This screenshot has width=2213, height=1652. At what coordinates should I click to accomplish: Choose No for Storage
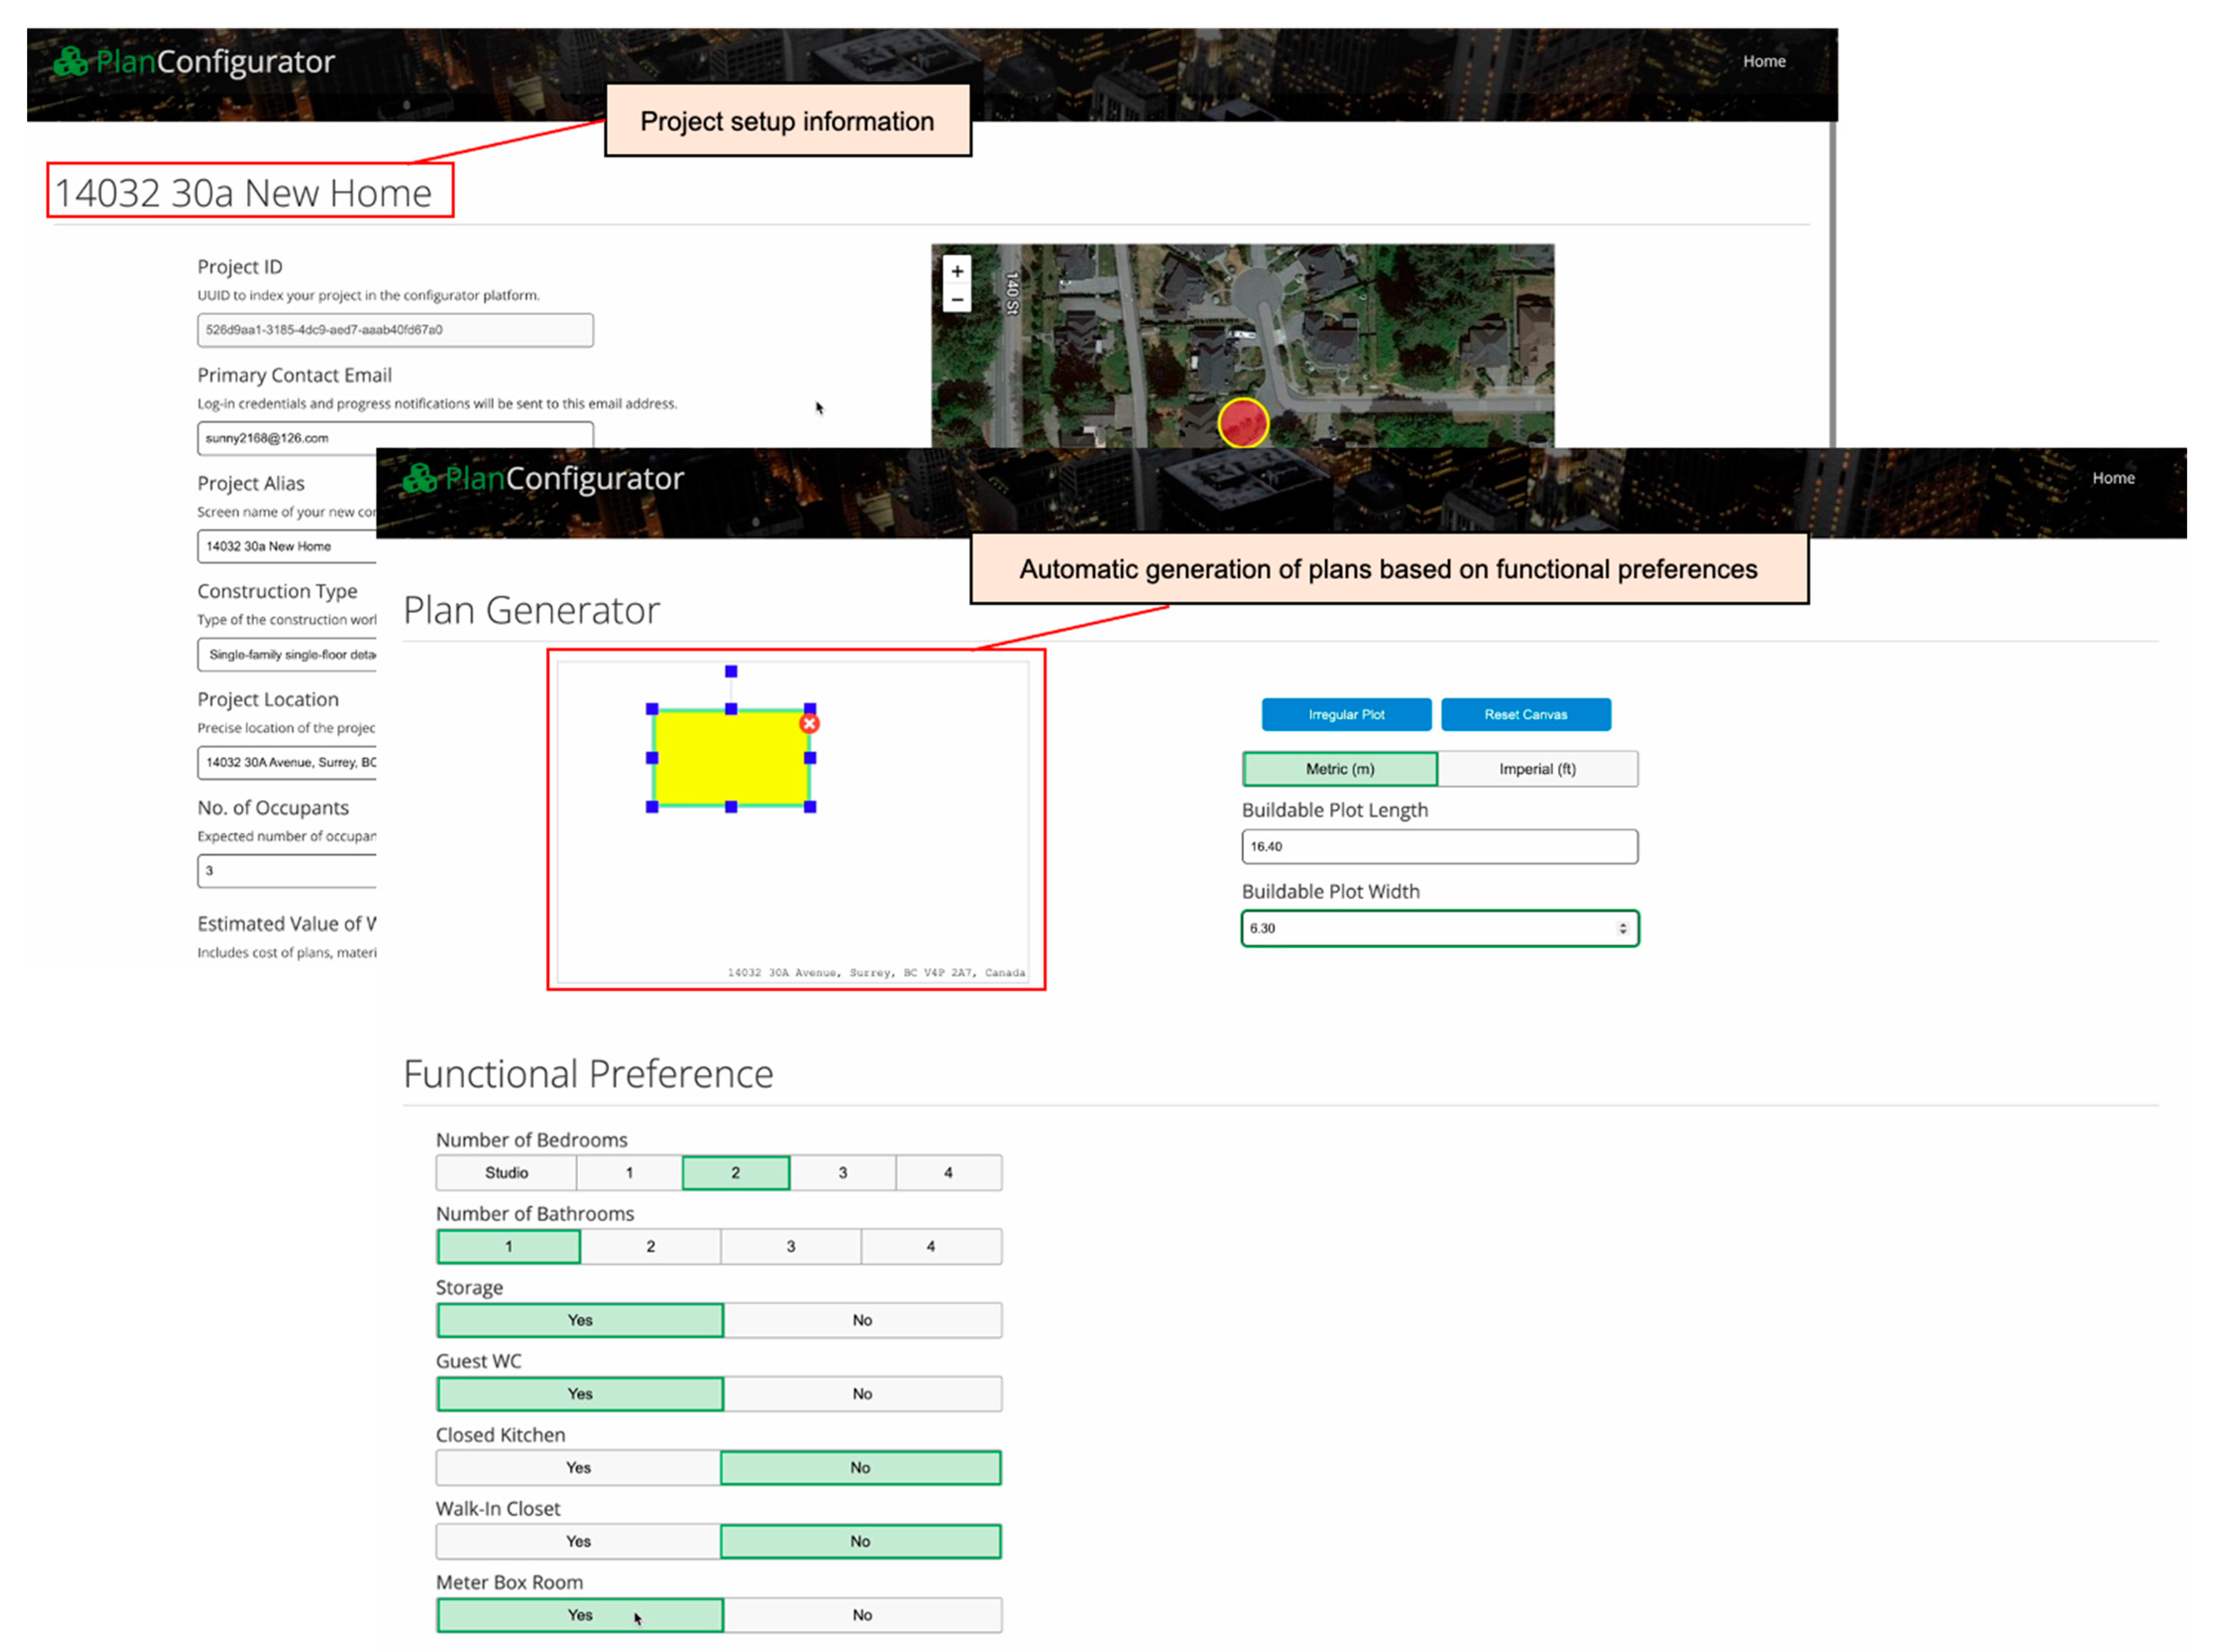point(861,1319)
